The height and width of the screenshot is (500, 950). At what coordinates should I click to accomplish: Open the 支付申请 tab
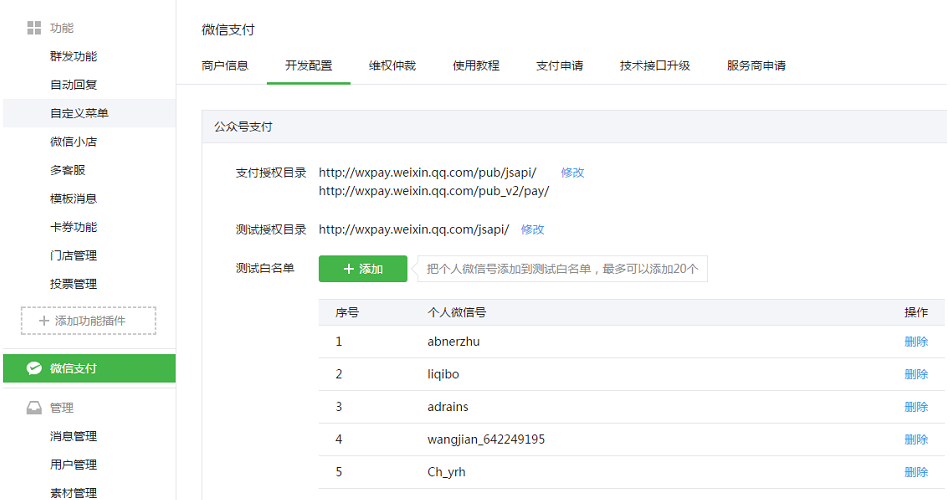559,65
